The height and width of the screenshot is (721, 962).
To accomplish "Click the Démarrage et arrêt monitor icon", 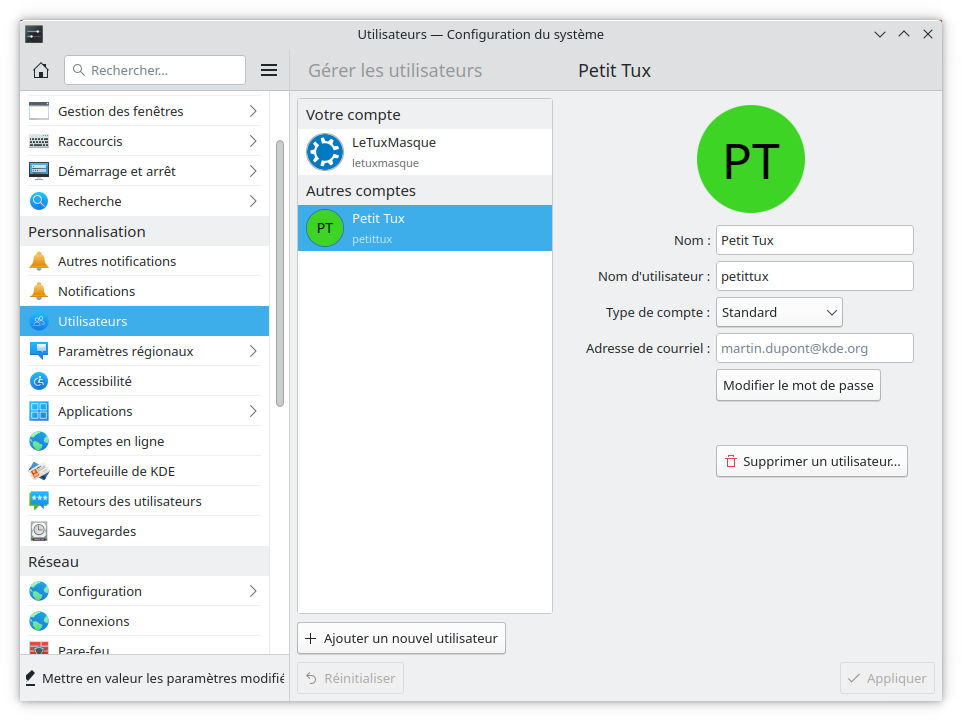I will [39, 171].
